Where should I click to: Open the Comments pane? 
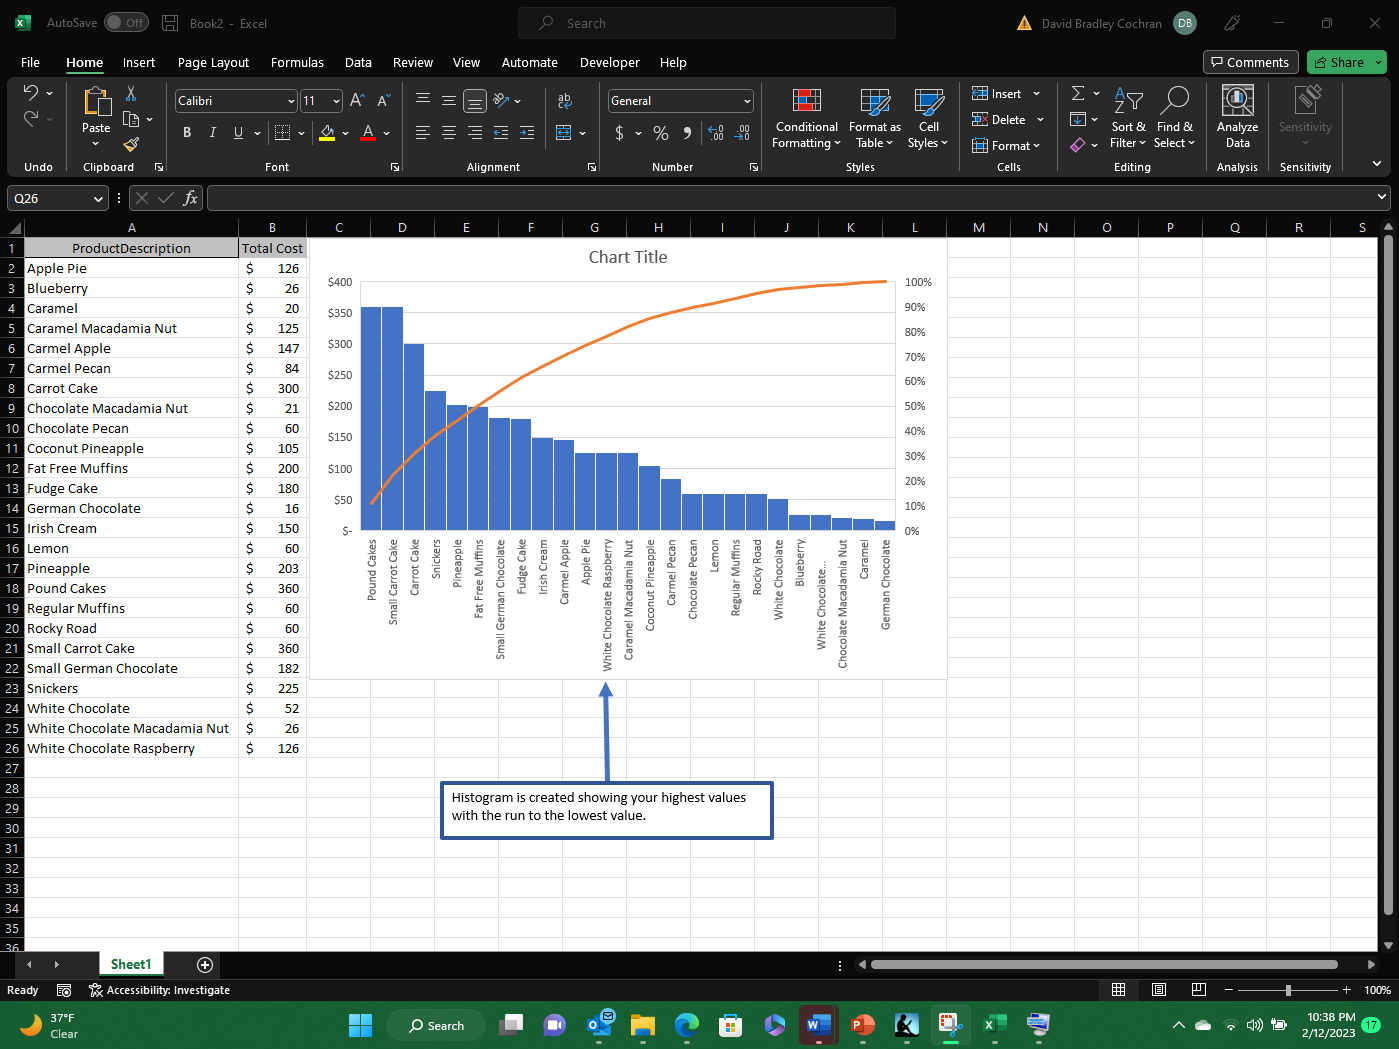pos(1250,62)
